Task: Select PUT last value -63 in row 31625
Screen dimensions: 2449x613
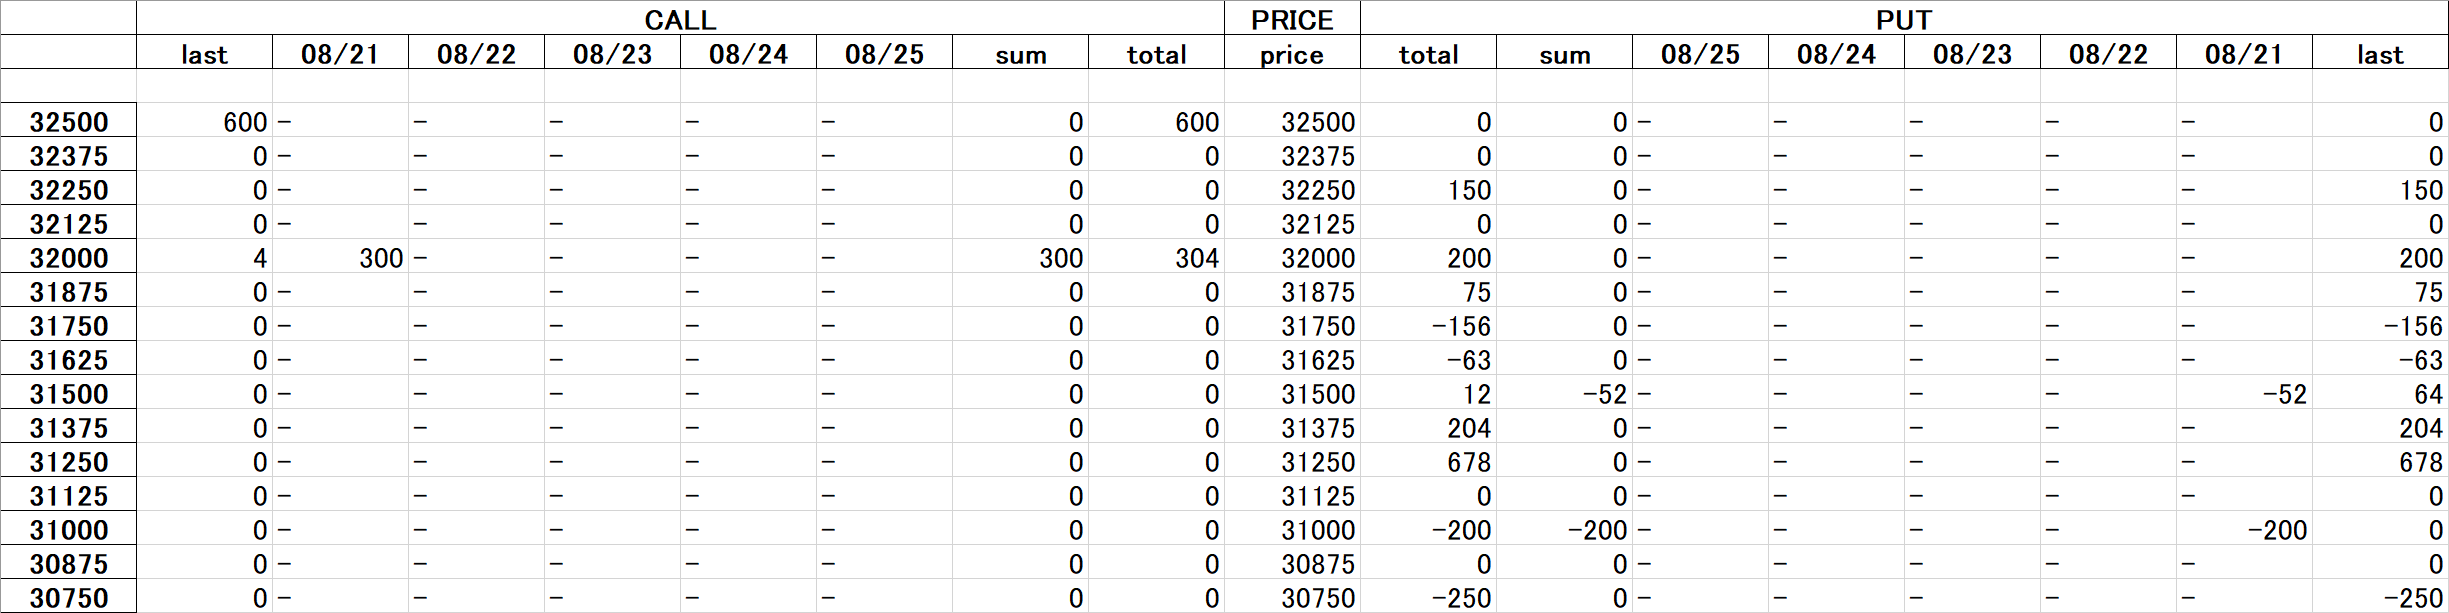Action: (x=2380, y=359)
